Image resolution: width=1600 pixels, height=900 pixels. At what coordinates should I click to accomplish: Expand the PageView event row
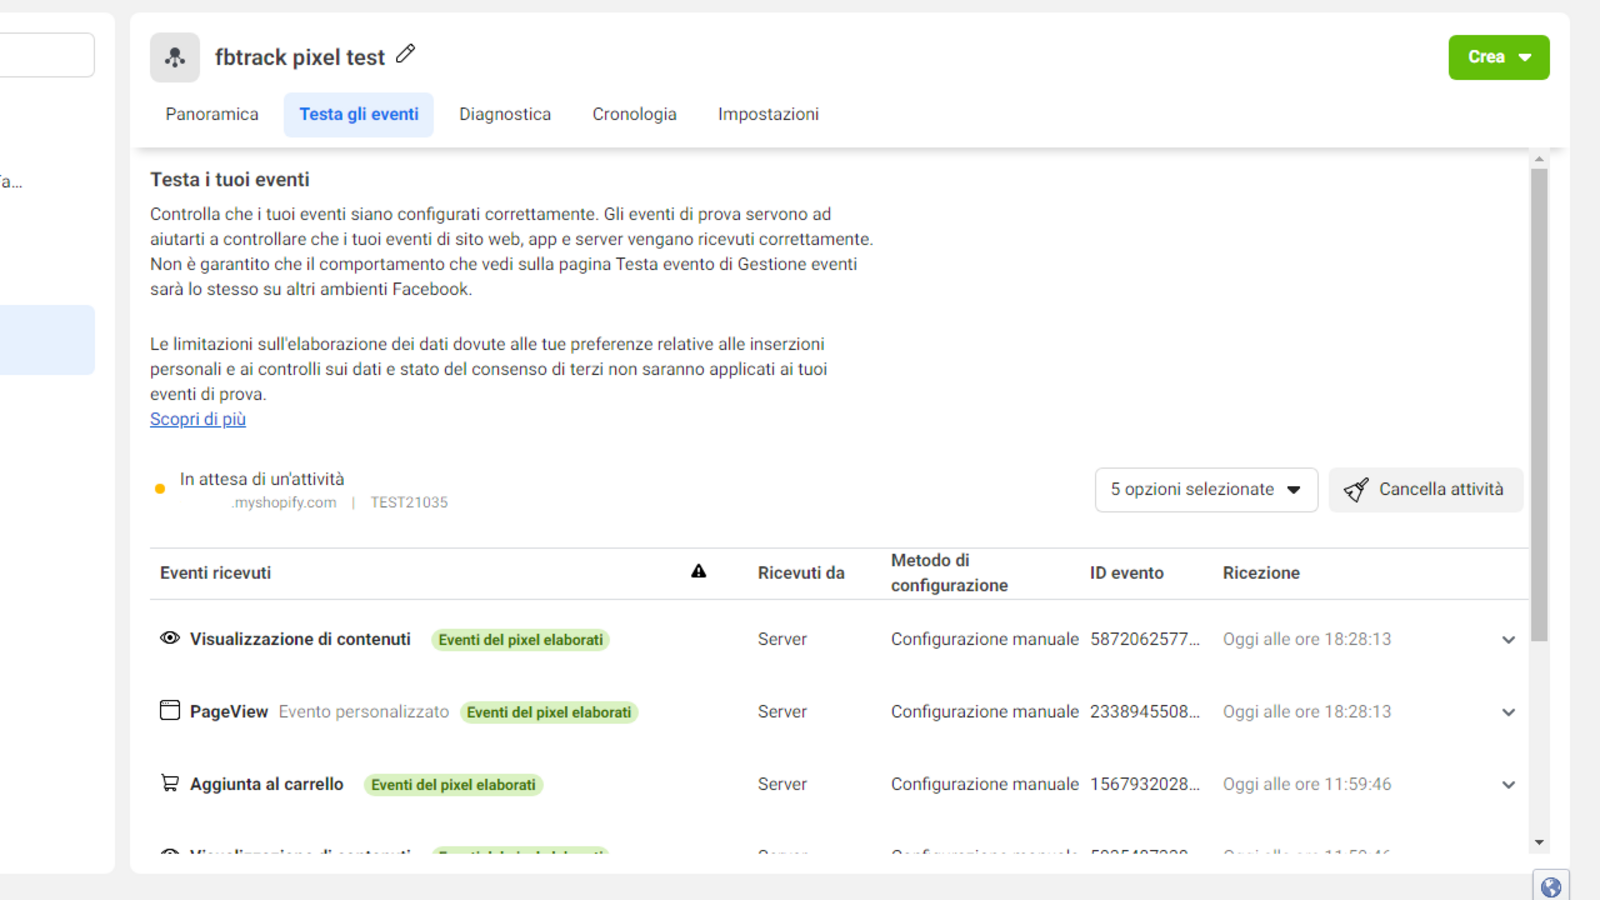coord(1508,713)
